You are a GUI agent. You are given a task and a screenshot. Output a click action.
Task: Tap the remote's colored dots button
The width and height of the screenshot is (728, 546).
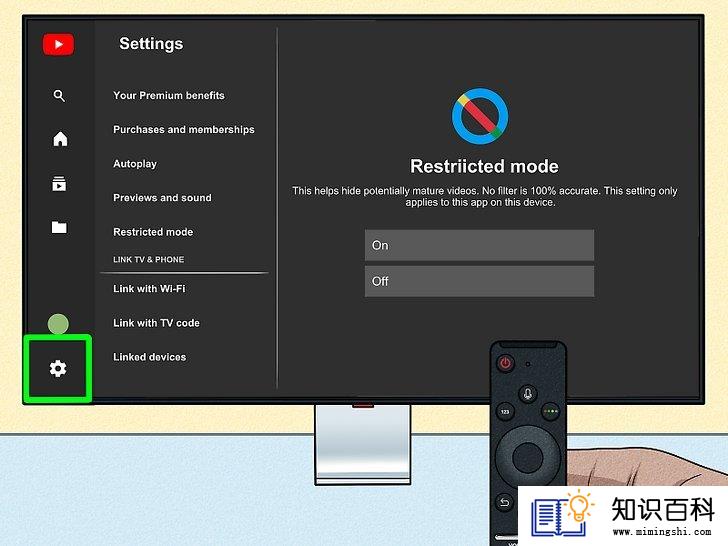tap(551, 411)
